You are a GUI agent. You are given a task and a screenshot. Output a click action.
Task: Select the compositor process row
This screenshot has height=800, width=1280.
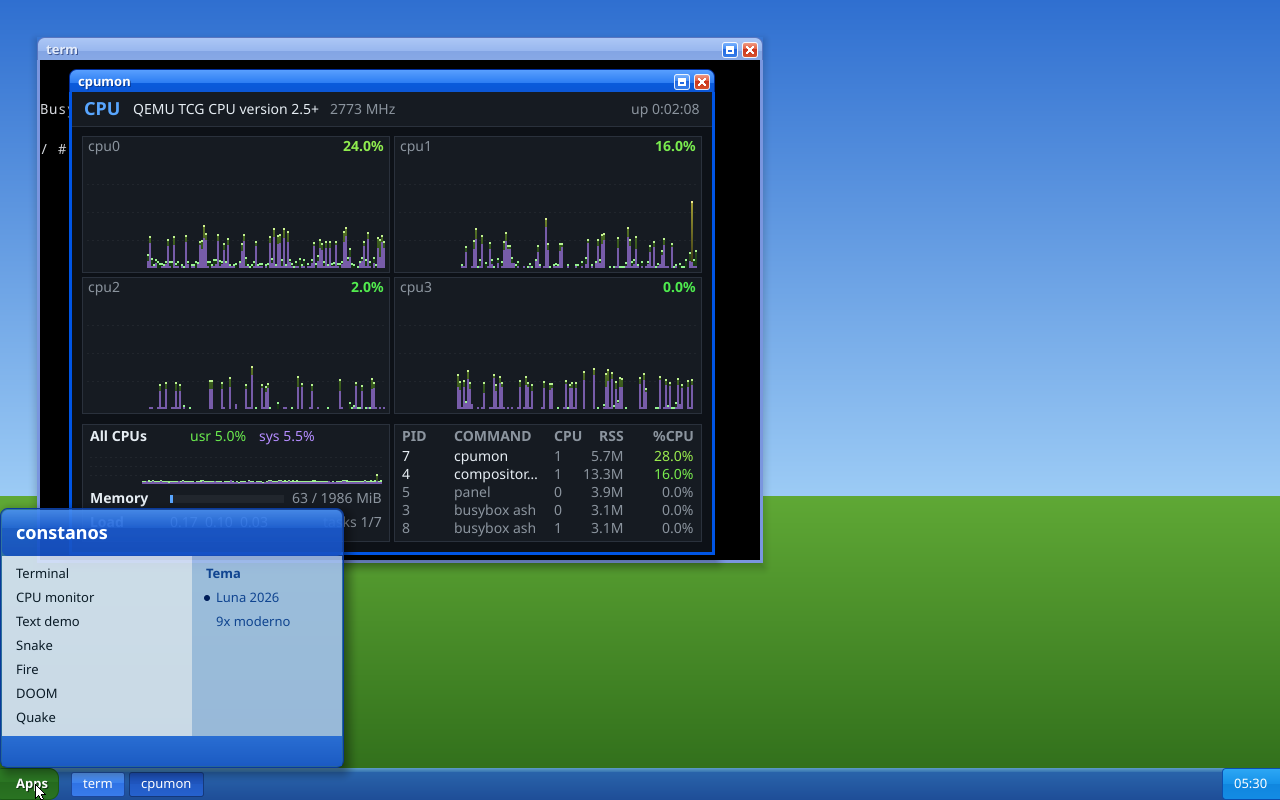tap(548, 474)
